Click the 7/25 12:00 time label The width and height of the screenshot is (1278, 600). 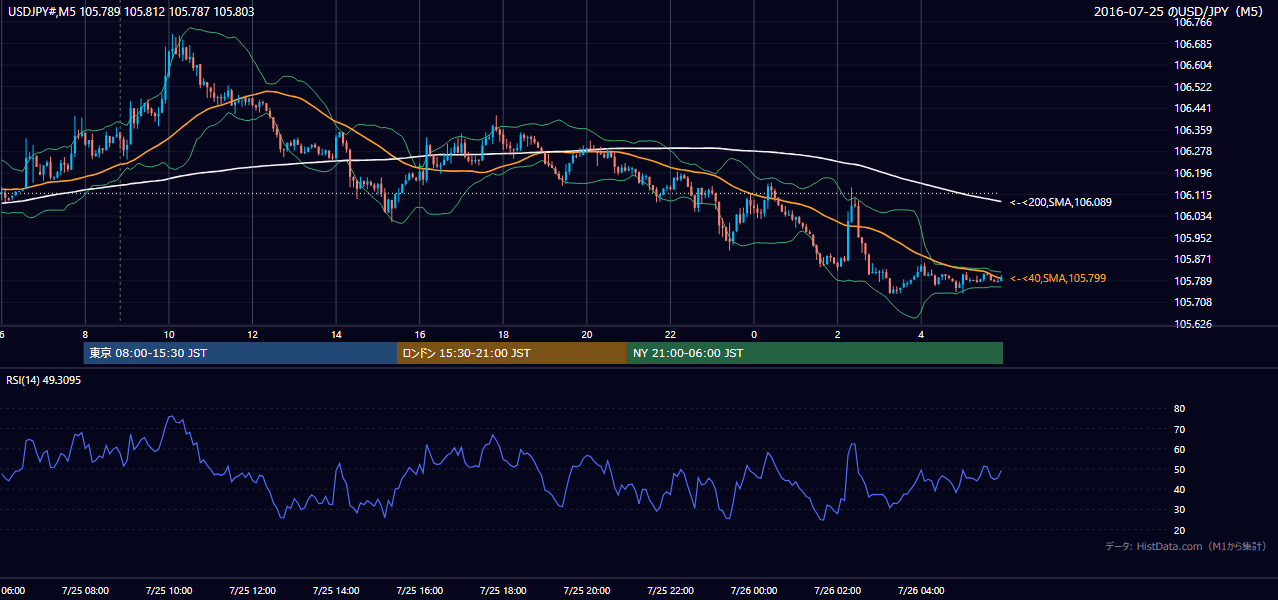pyautogui.click(x=252, y=590)
